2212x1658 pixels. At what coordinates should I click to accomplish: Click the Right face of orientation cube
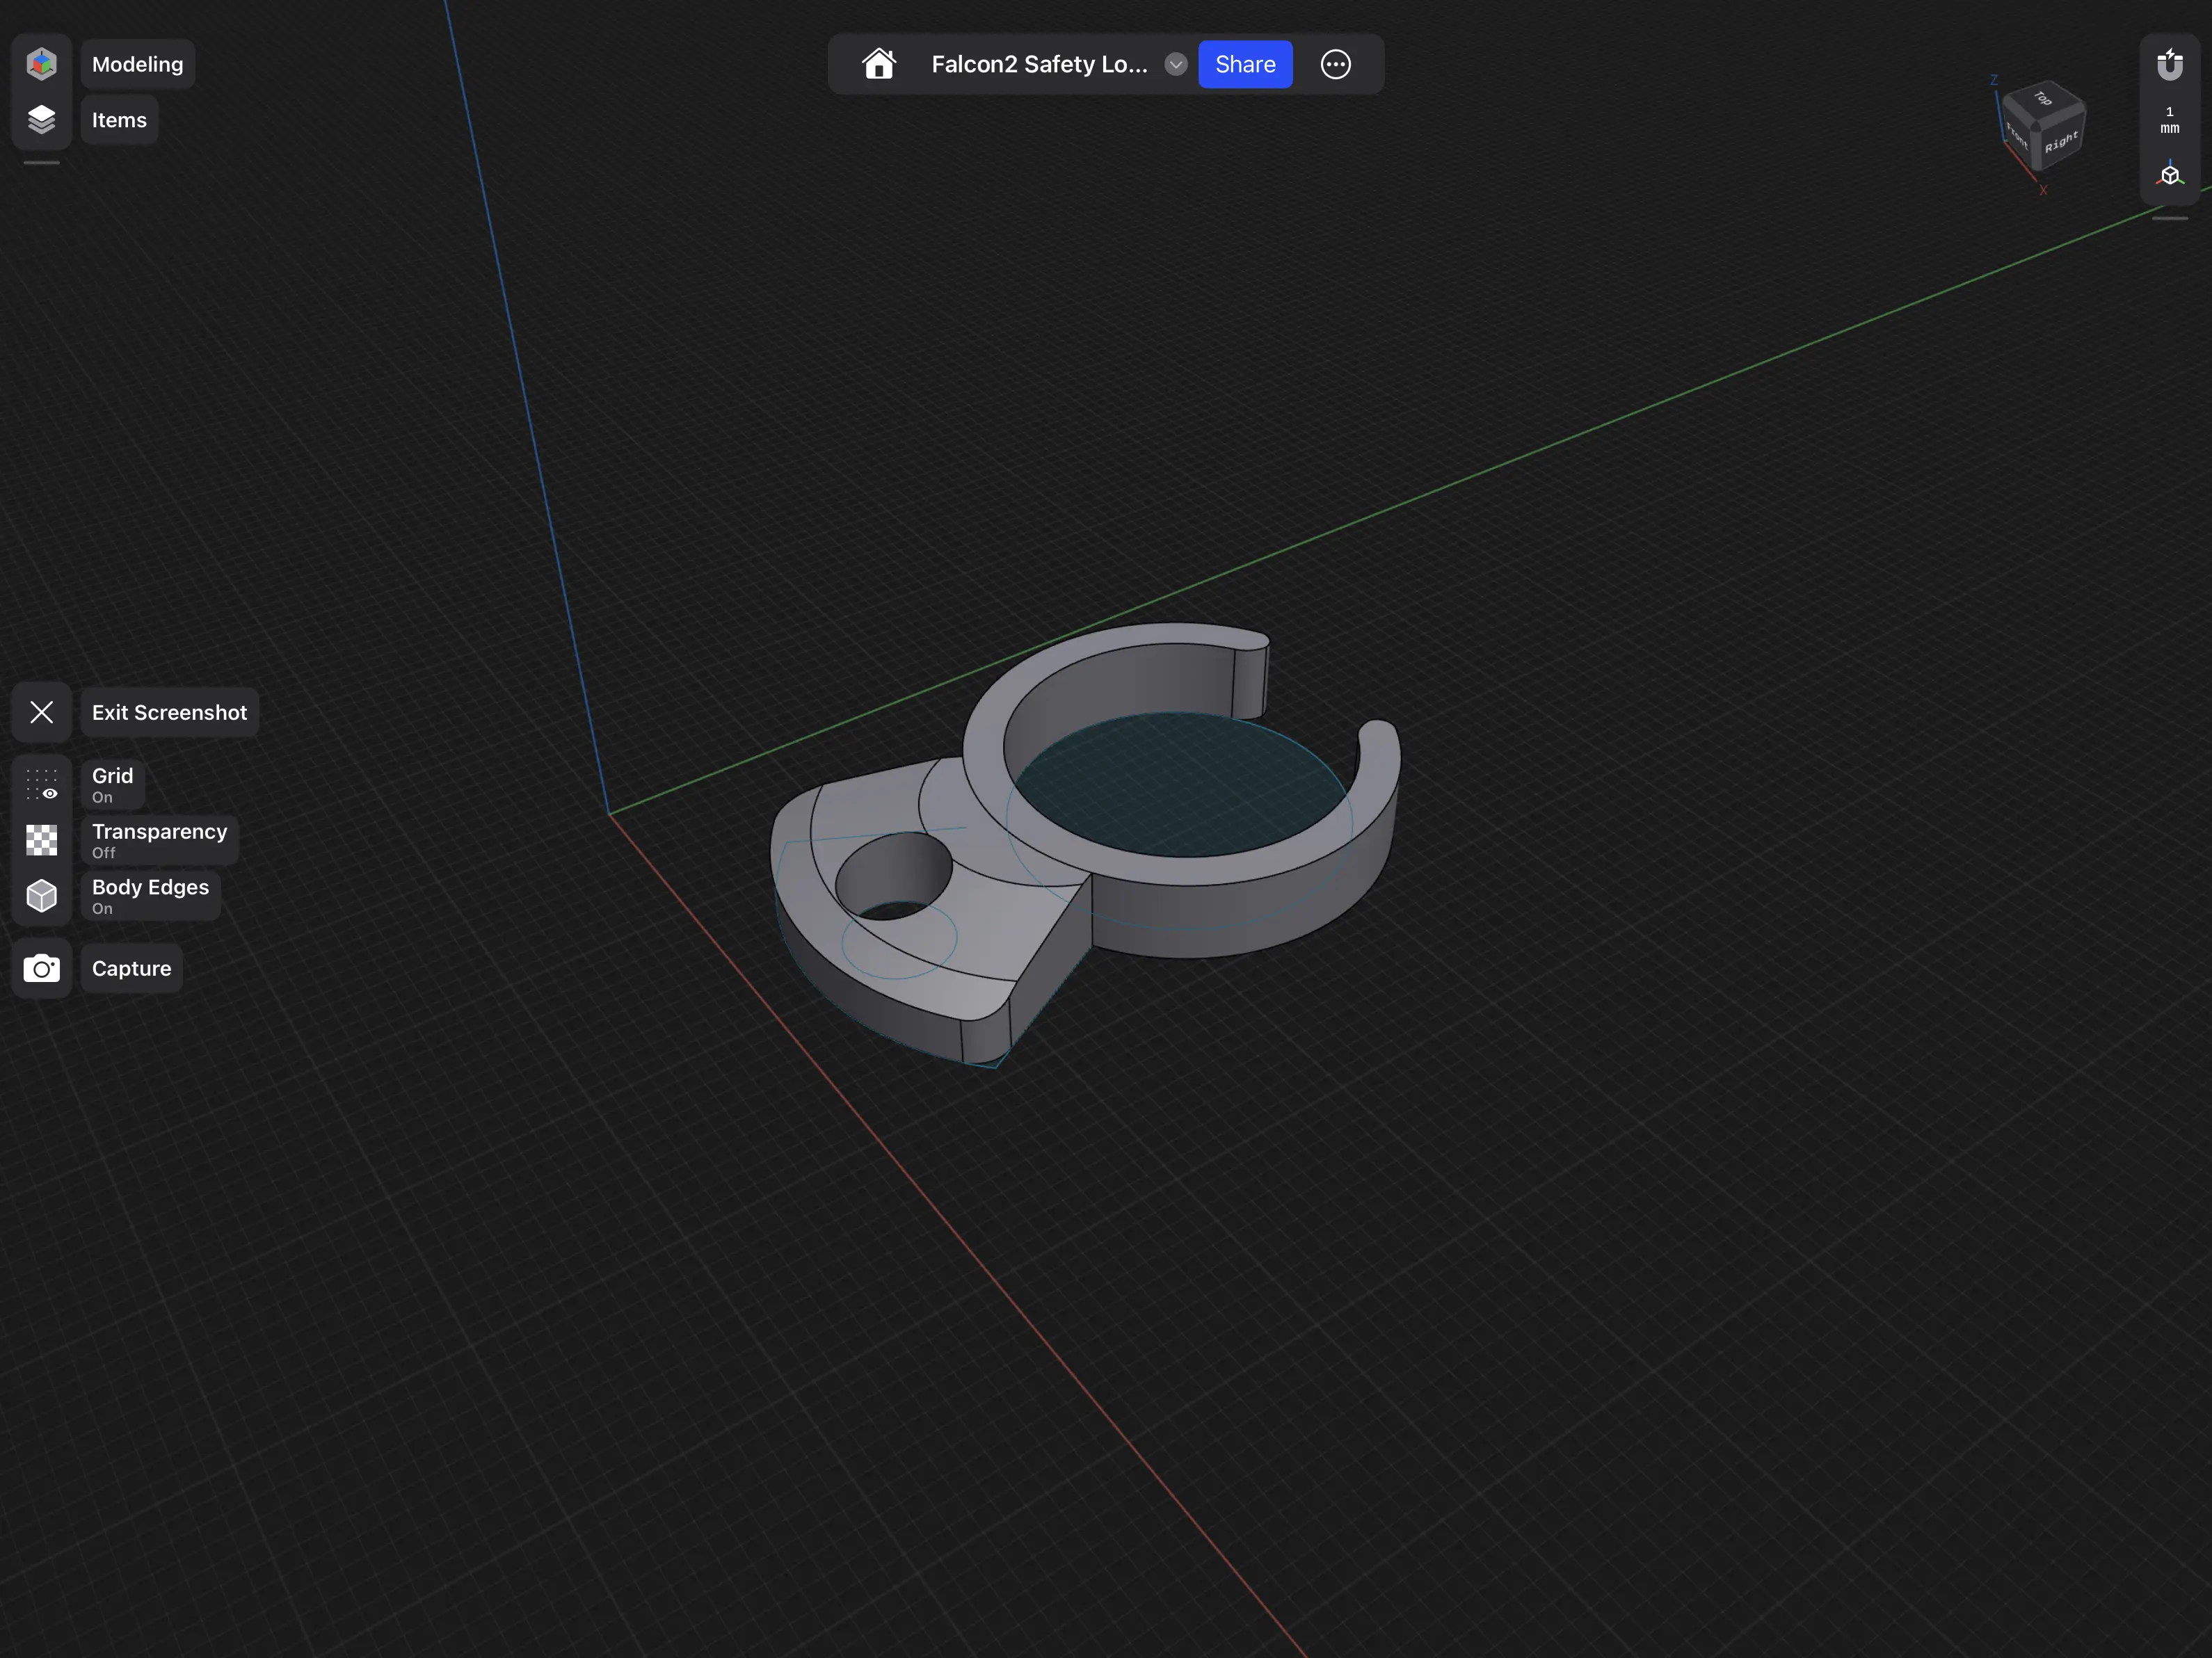click(2061, 143)
